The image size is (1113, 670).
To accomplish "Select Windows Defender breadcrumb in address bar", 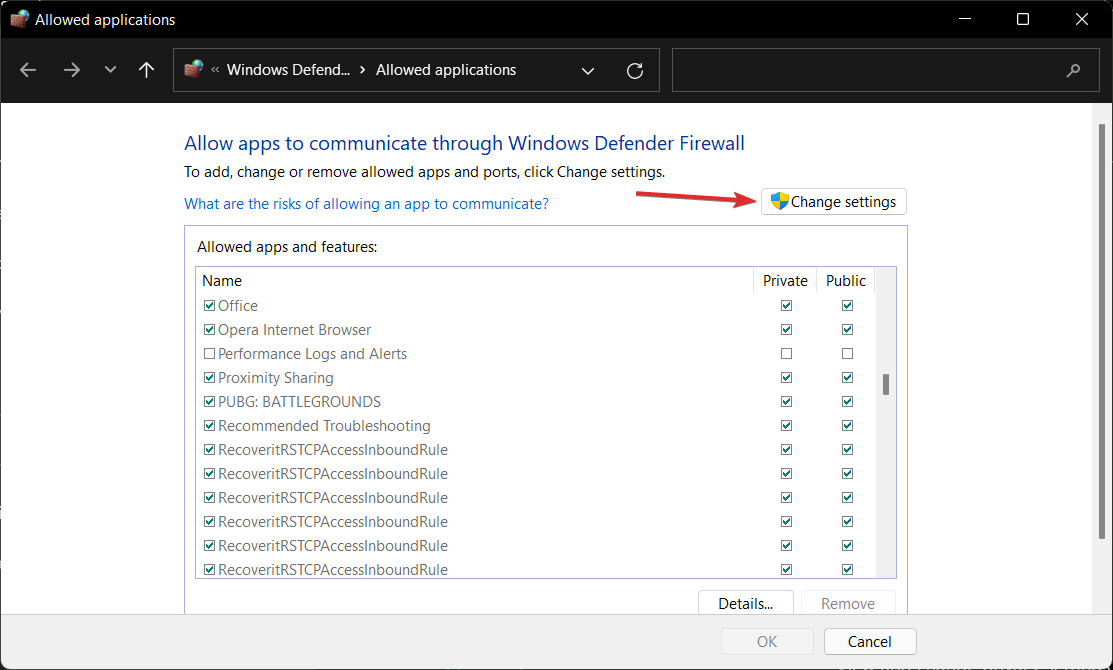I will pyautogui.click(x=288, y=70).
